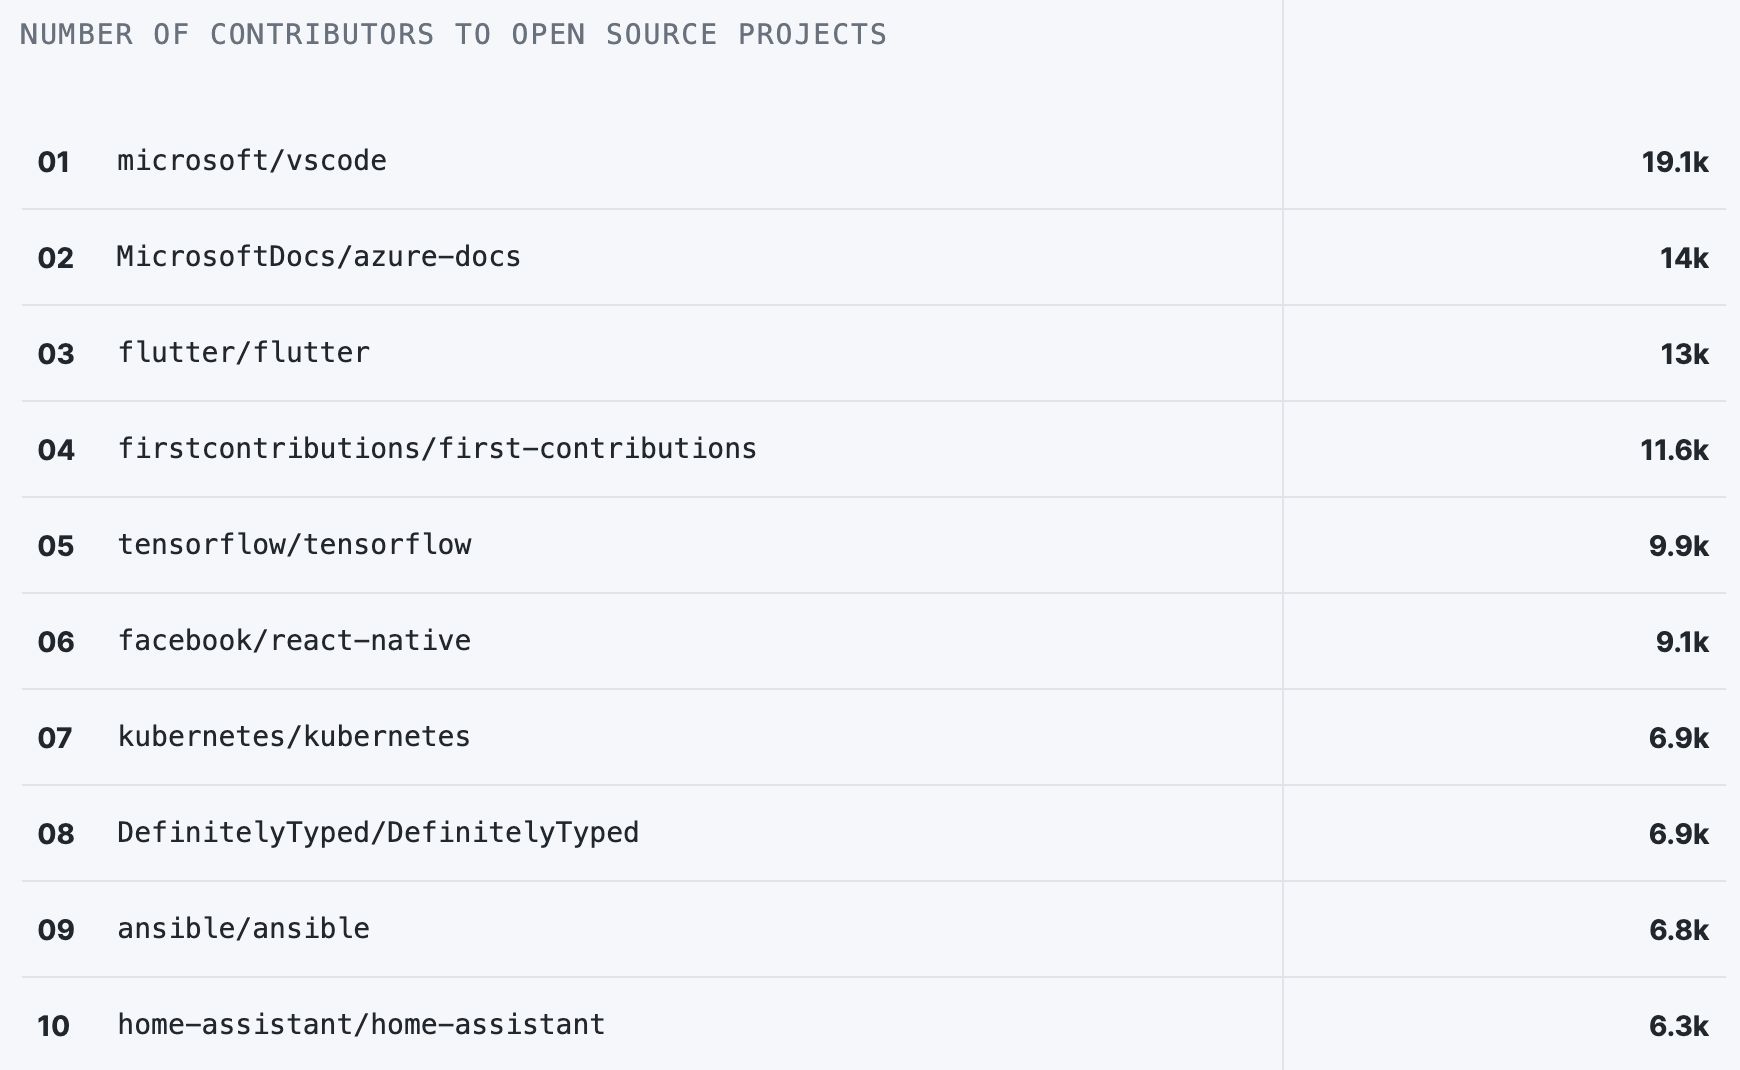Open tensorflow/tensorflow repository entry
1740x1070 pixels.
click(x=294, y=545)
